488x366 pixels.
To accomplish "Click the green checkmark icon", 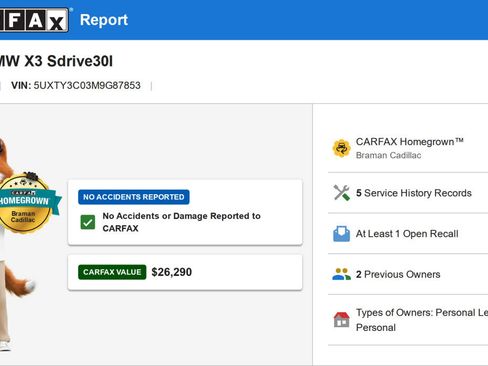I will point(88,222).
